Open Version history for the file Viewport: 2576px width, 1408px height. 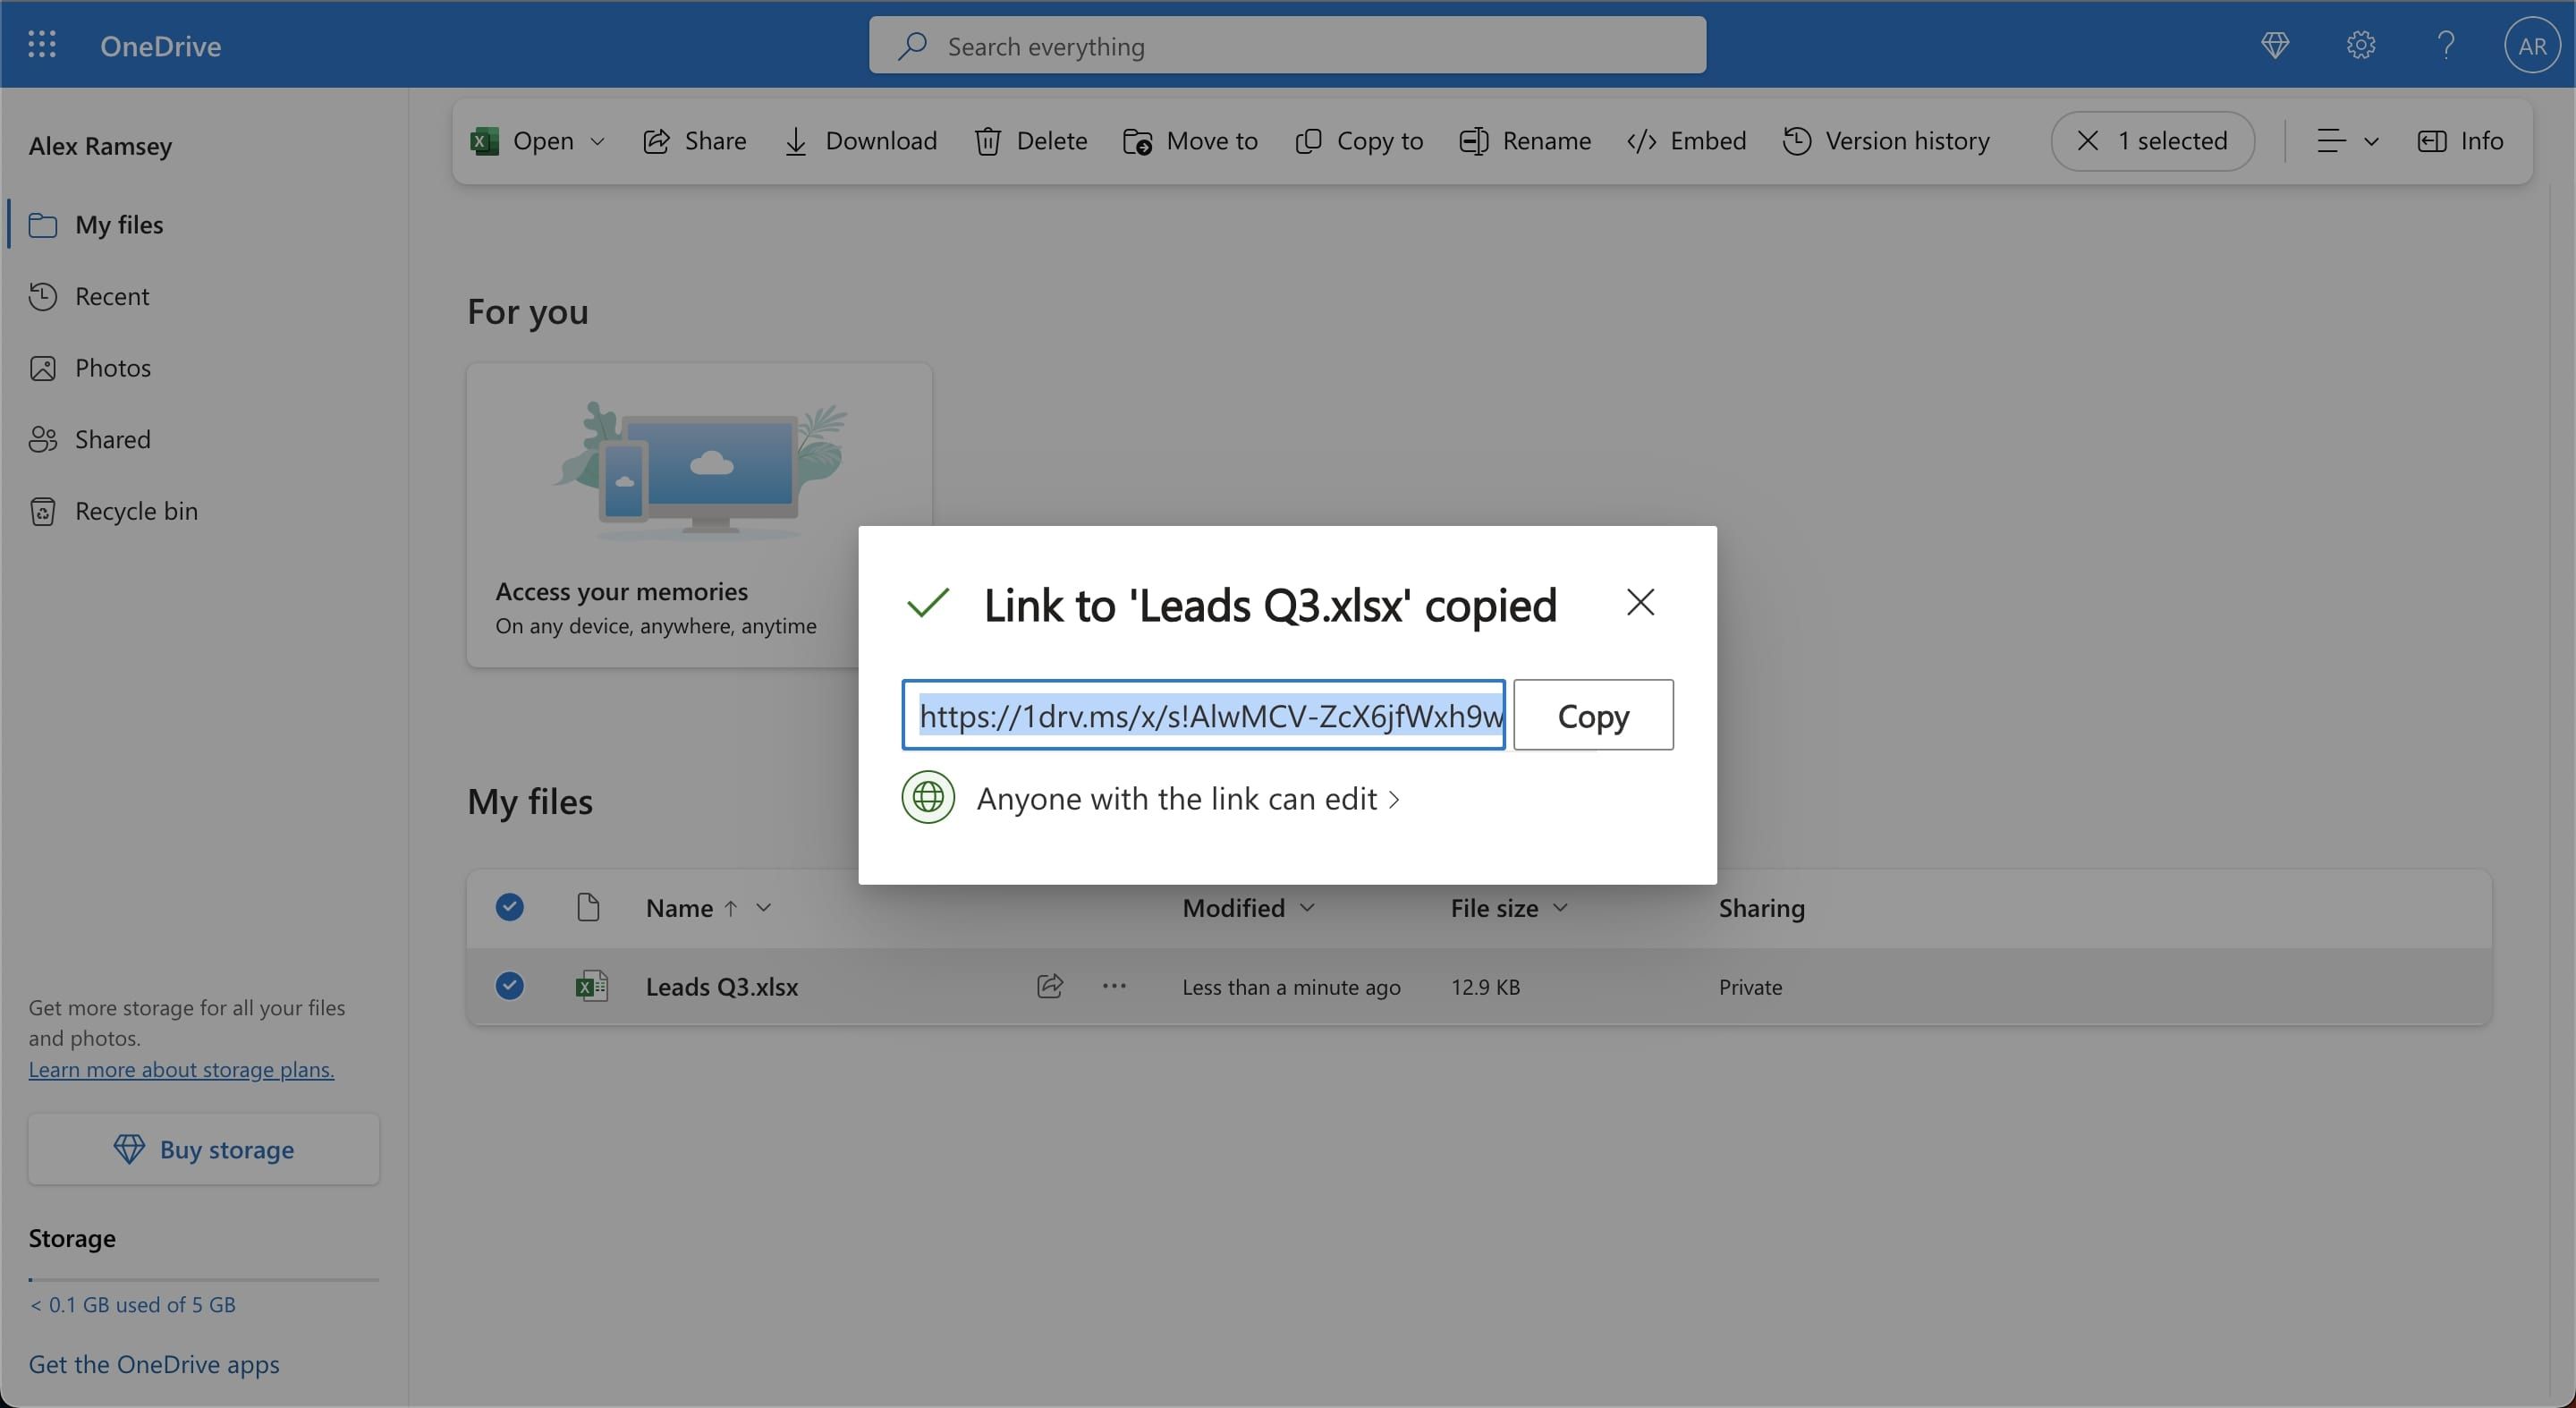1886,141
